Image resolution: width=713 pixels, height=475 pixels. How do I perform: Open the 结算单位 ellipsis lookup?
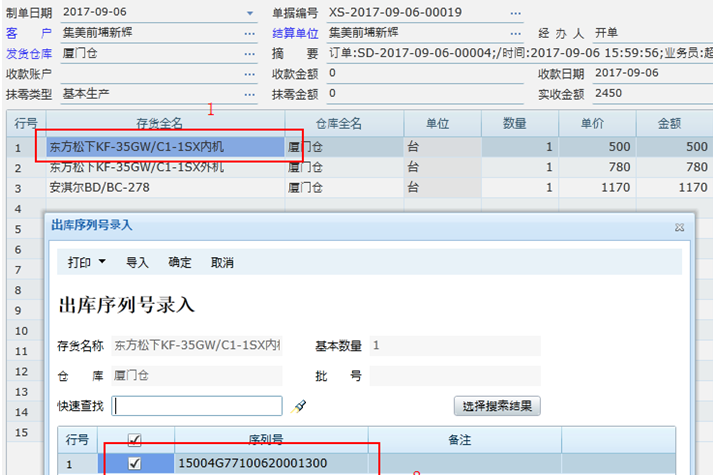[x=516, y=33]
